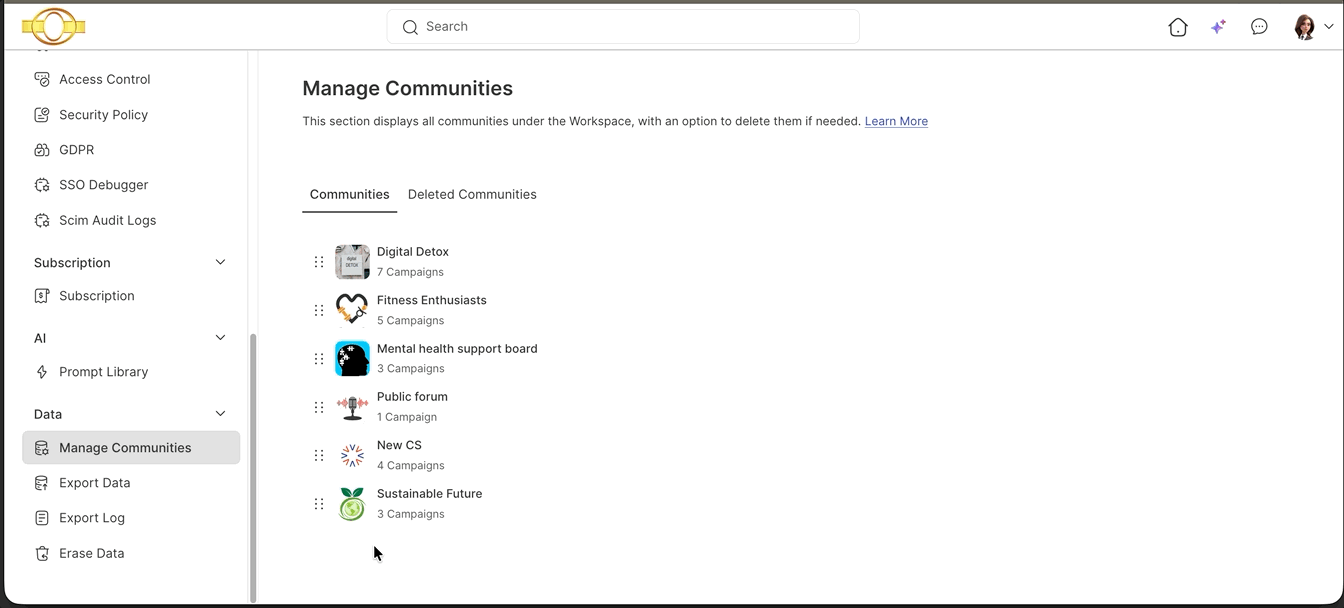Viewport: 1344px width, 608px height.
Task: Click the 1 Campaign count text
Action: point(407,417)
